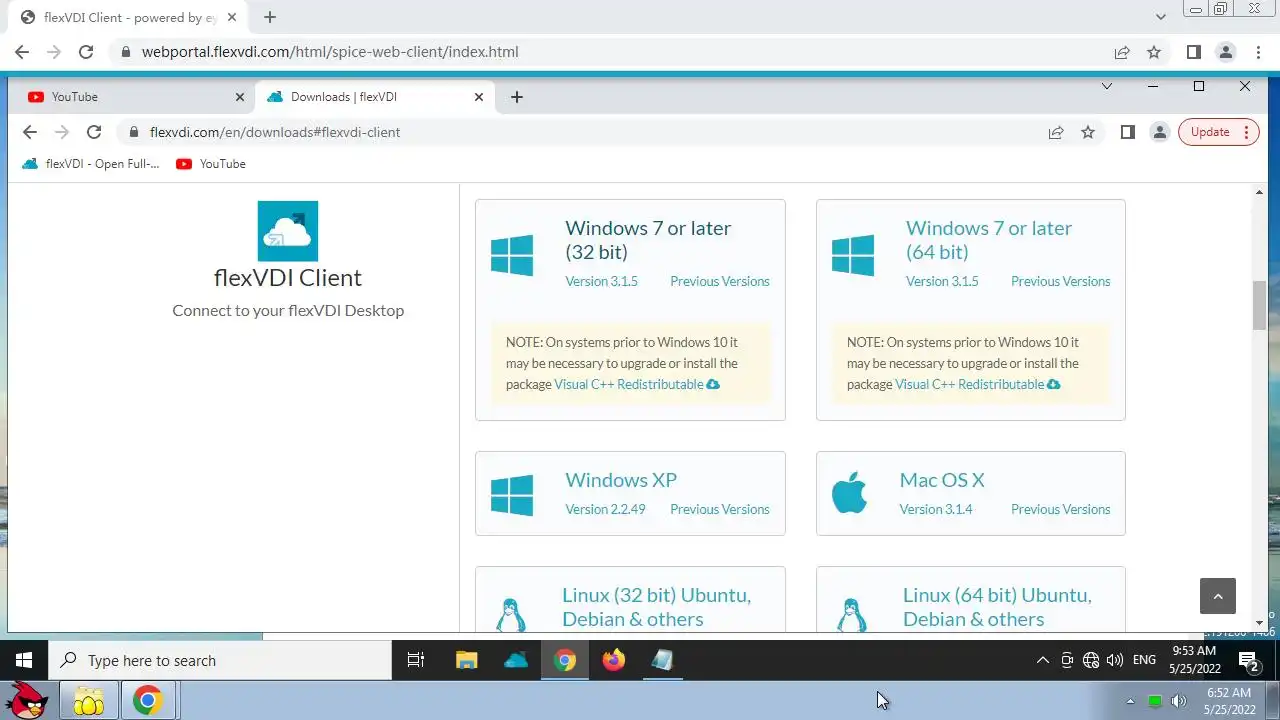Viewport: 1280px width, 720px height.
Task: Switch the ENG input language indicator
Action: coord(1144,660)
